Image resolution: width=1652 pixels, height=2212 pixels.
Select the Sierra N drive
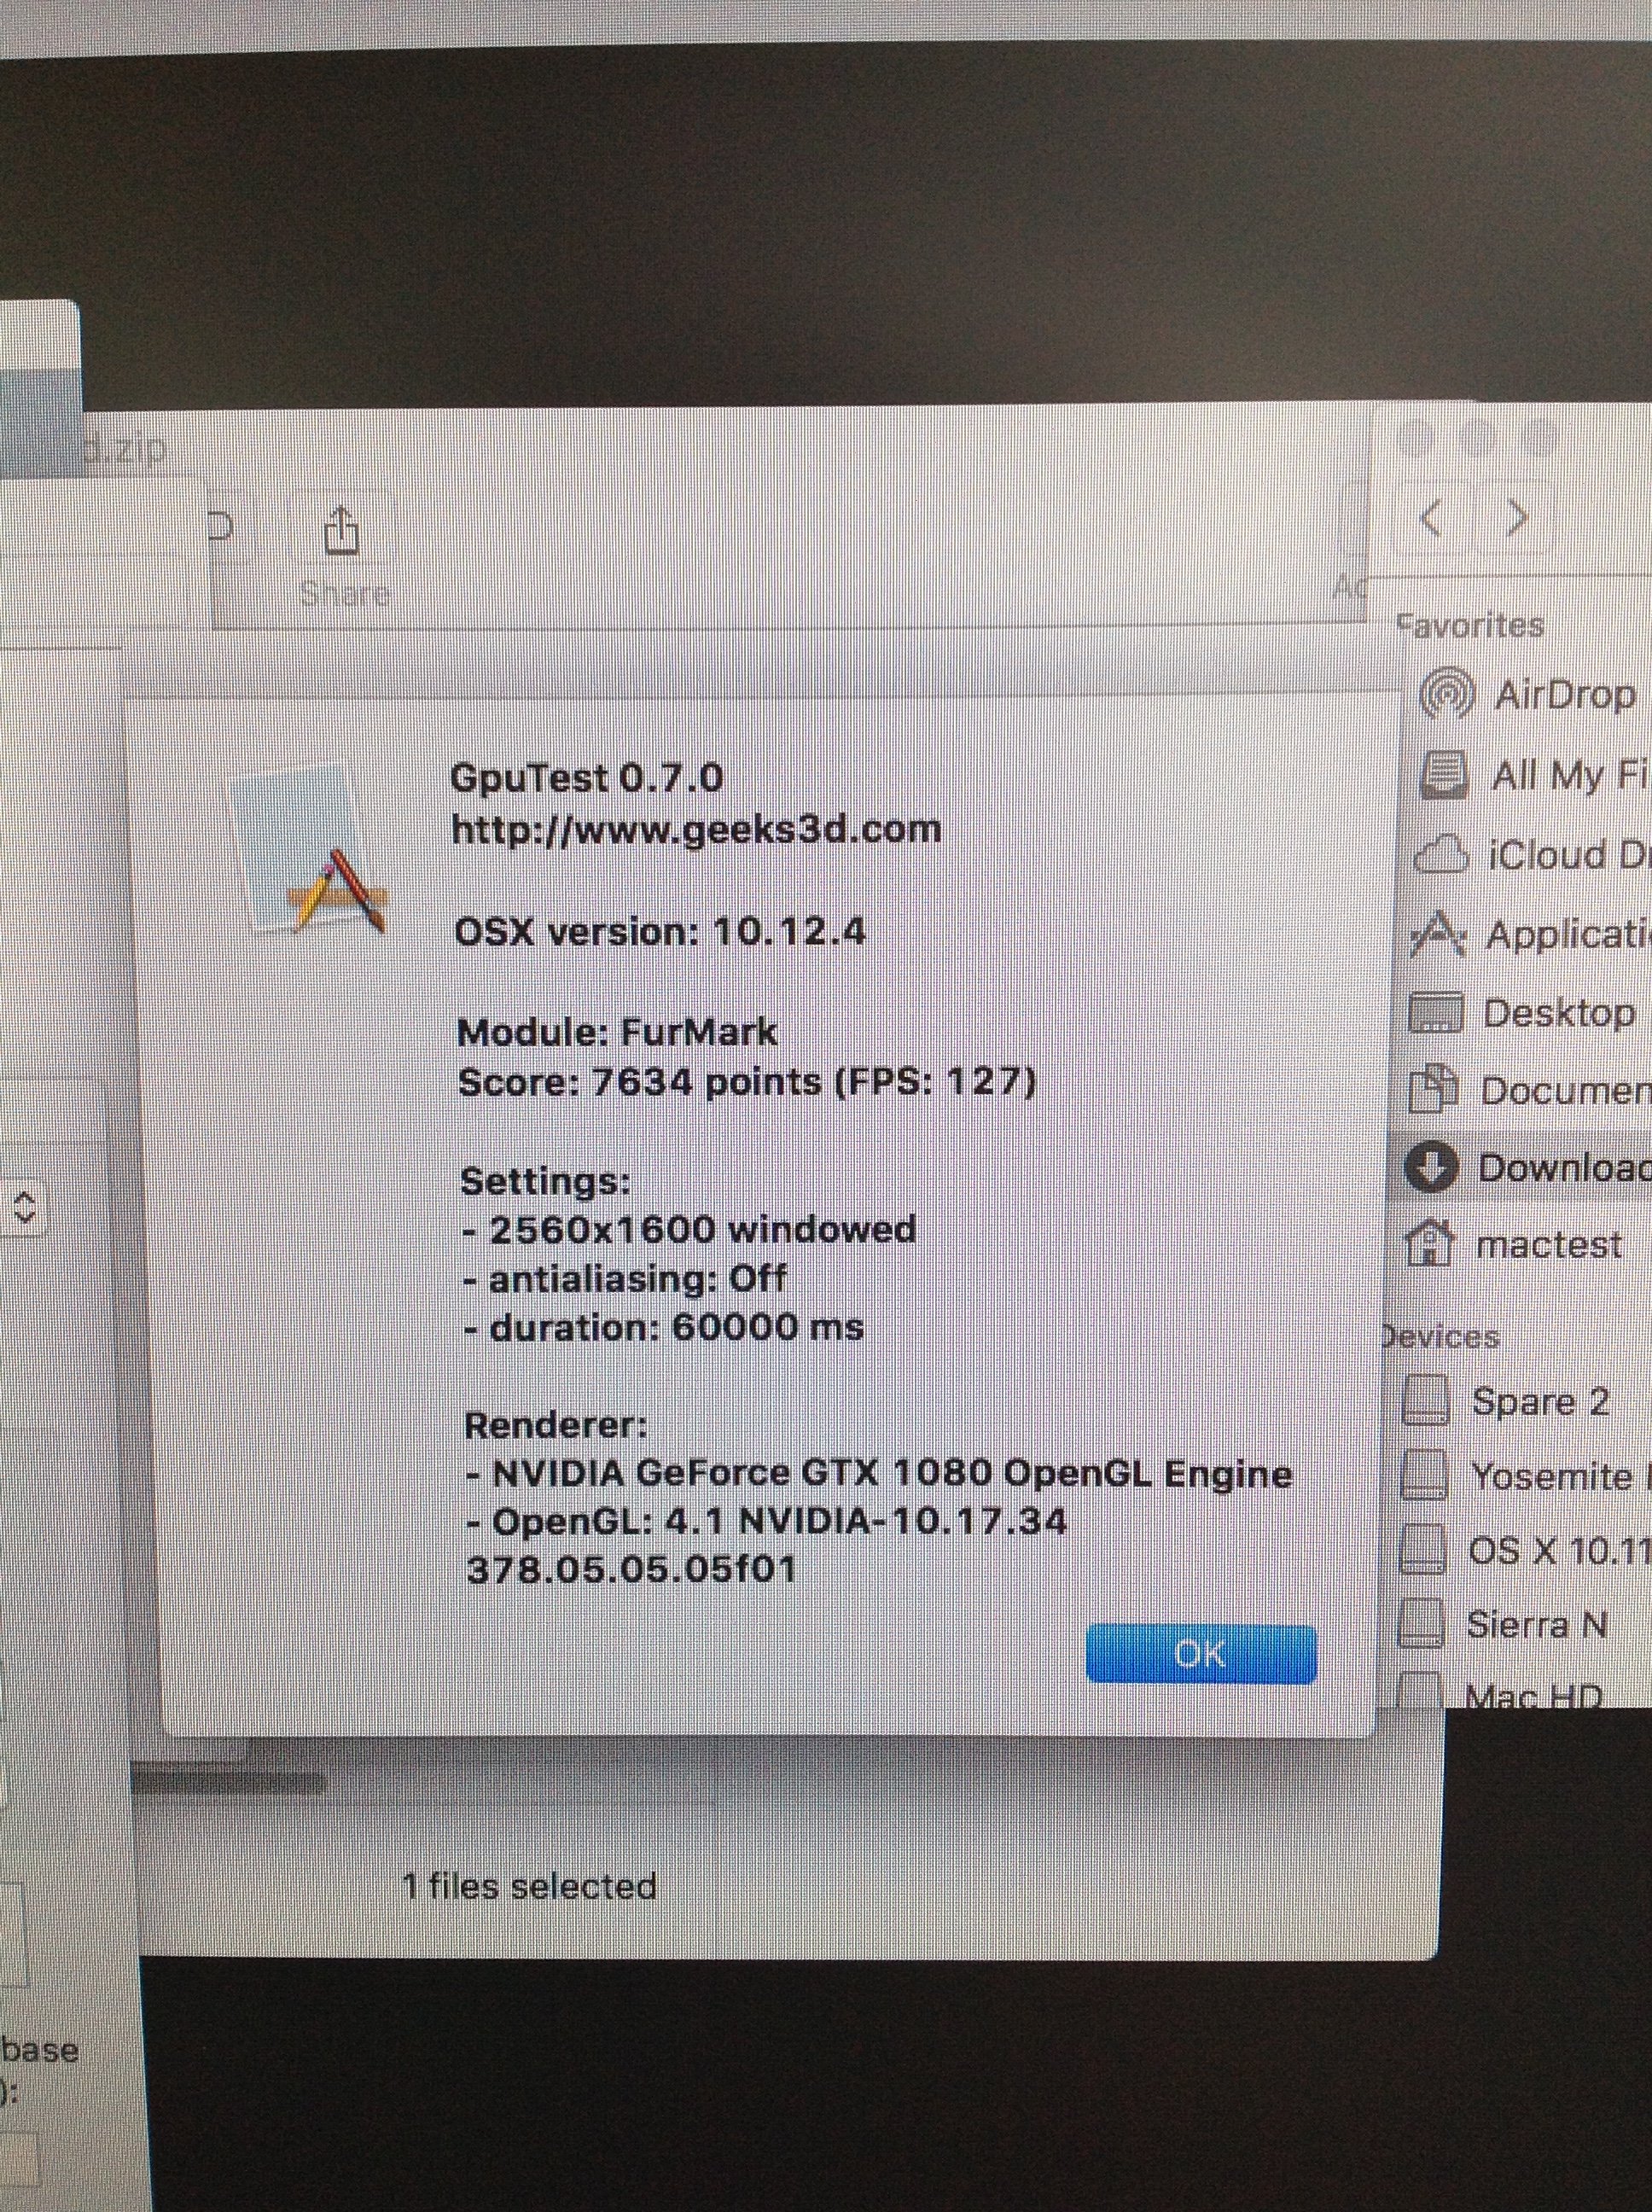pos(1536,1625)
